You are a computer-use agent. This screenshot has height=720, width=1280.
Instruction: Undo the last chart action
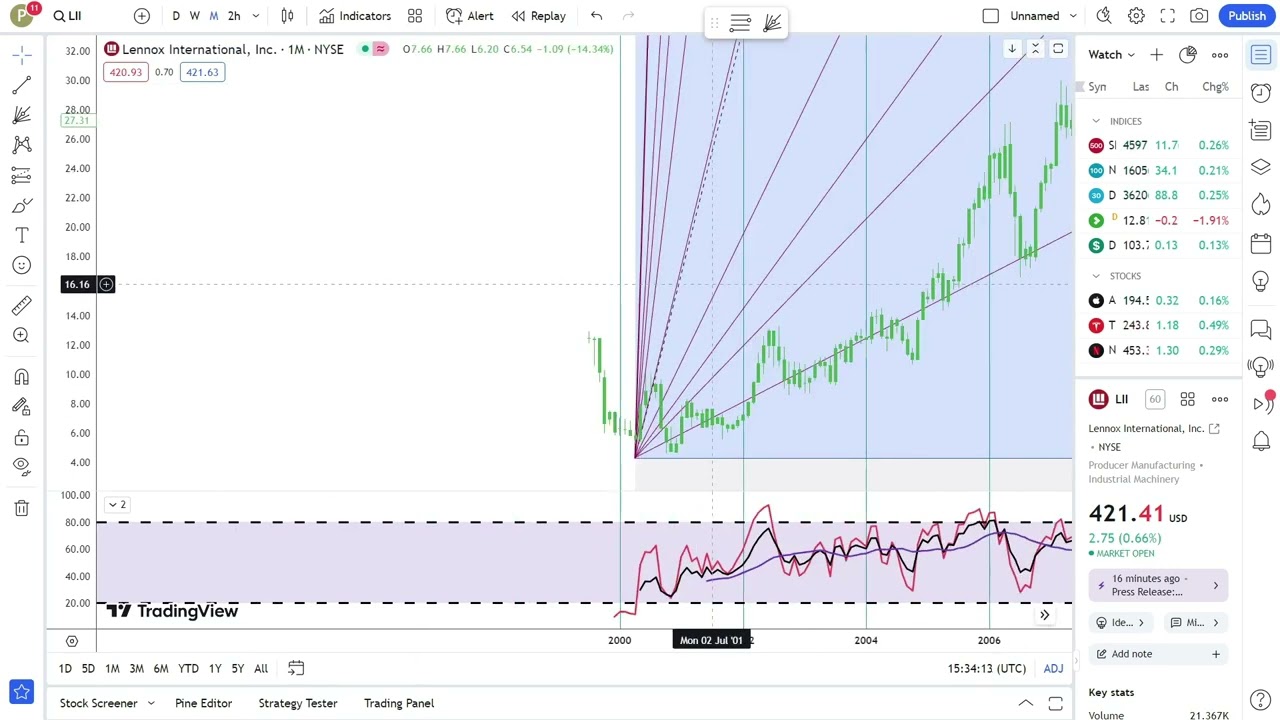[x=596, y=16]
